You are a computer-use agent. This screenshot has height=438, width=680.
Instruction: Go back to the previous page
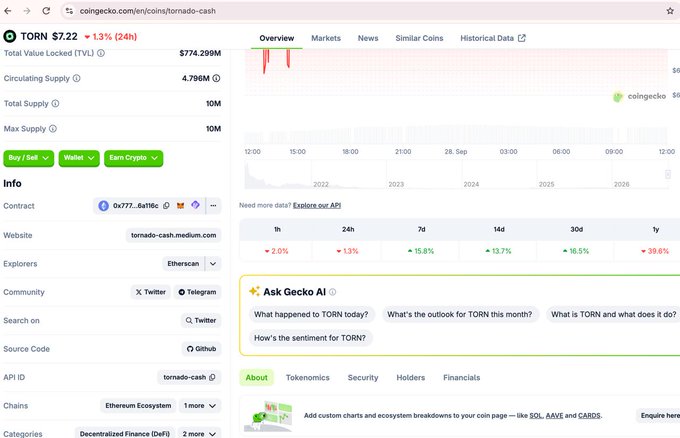pos(8,11)
